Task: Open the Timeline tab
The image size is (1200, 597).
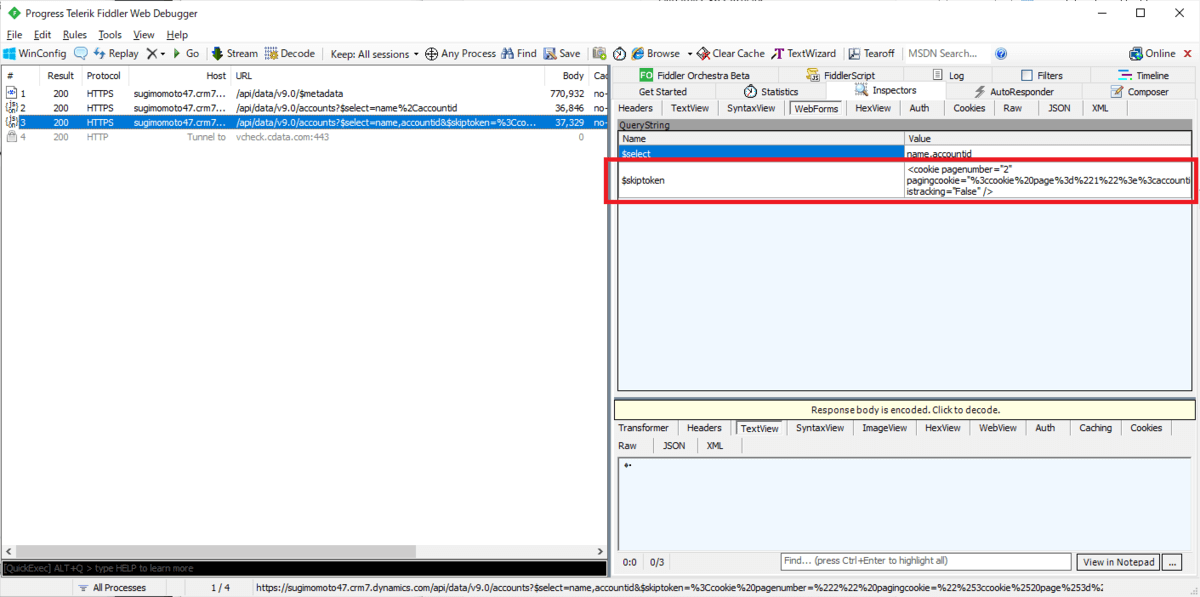Action: click(1144, 75)
